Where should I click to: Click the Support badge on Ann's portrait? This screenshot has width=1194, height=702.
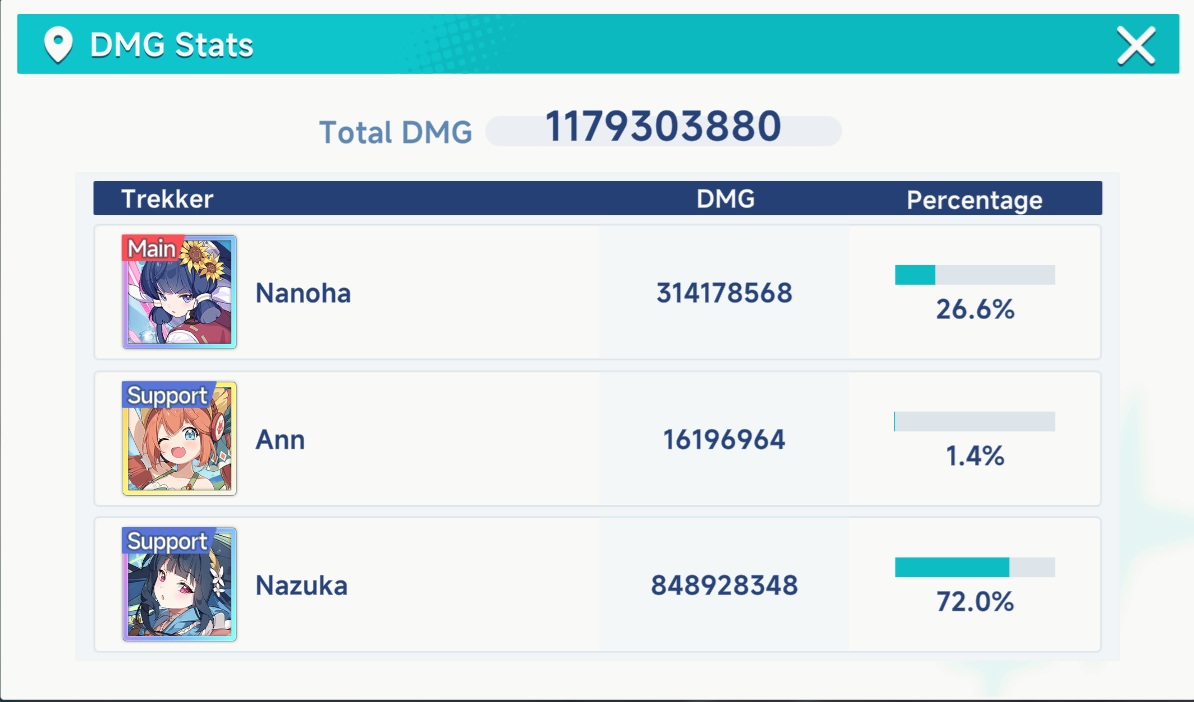tap(168, 395)
